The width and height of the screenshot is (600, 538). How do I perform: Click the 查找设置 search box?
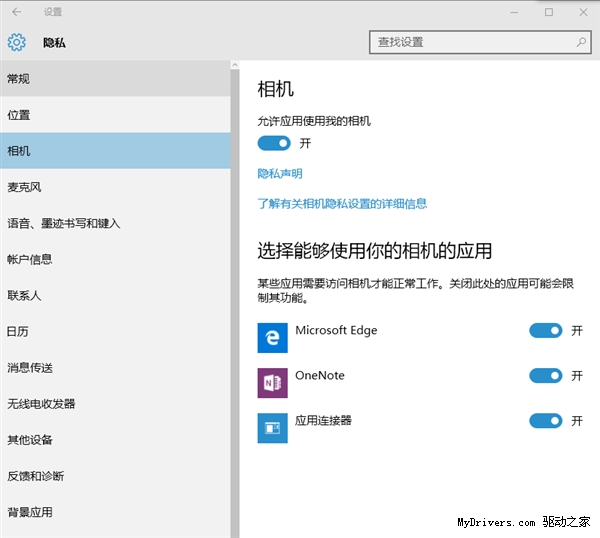tap(470, 43)
